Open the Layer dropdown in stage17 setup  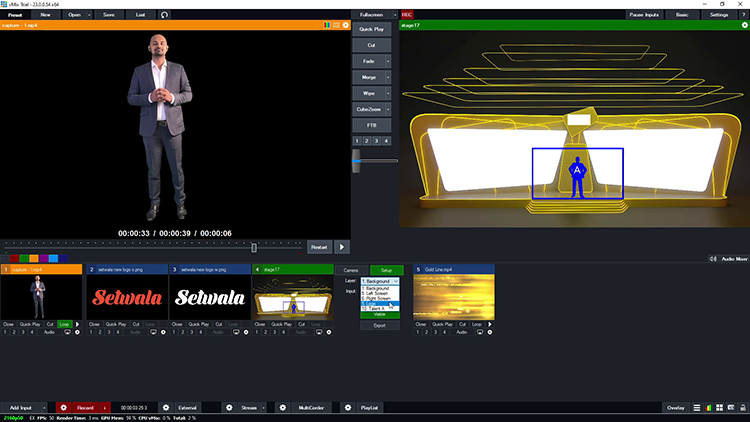pyautogui.click(x=380, y=281)
